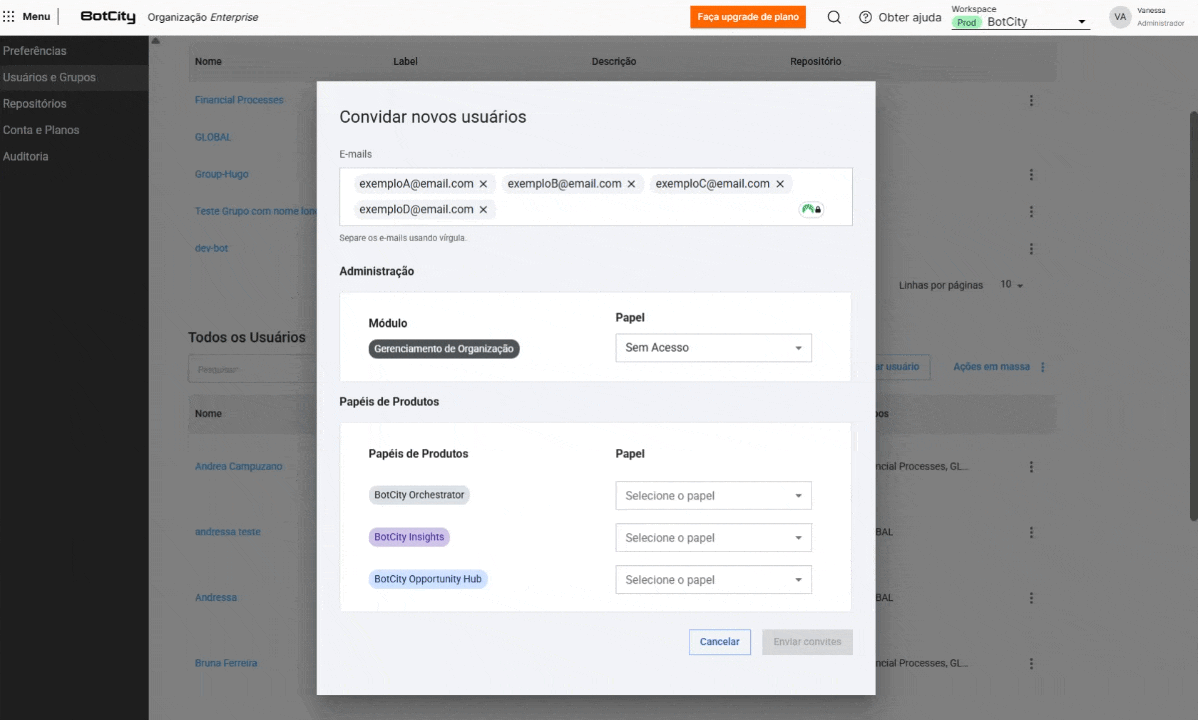Screen dimensions: 1198x720
Task: Remove exemploA@email.com chip with X
Action: (x=483, y=184)
